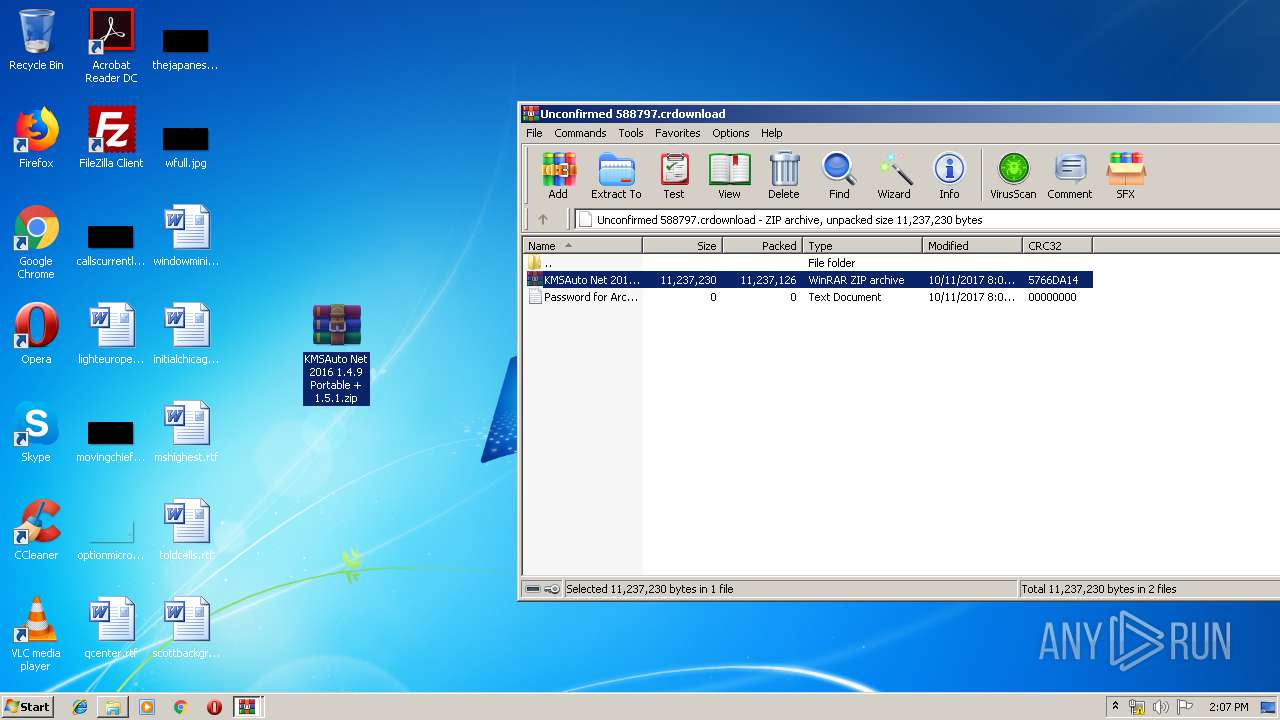Go up one folder level arrow
This screenshot has width=1280, height=720.
[x=543, y=220]
